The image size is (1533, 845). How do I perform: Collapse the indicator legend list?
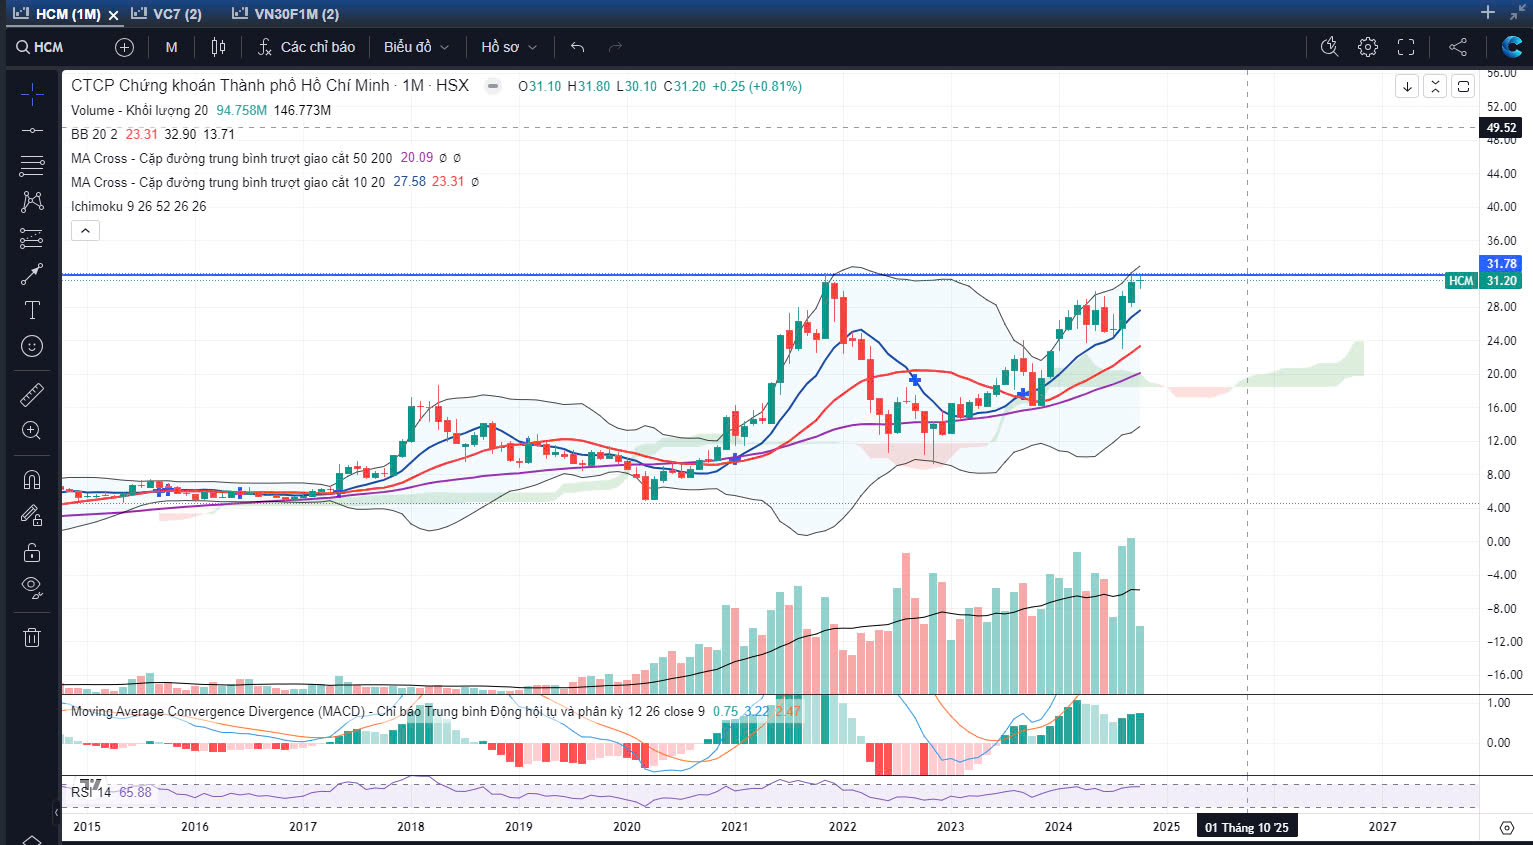click(85, 231)
